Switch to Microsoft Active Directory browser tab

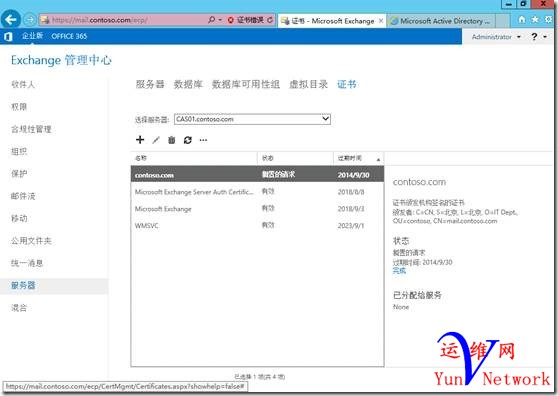[x=442, y=21]
